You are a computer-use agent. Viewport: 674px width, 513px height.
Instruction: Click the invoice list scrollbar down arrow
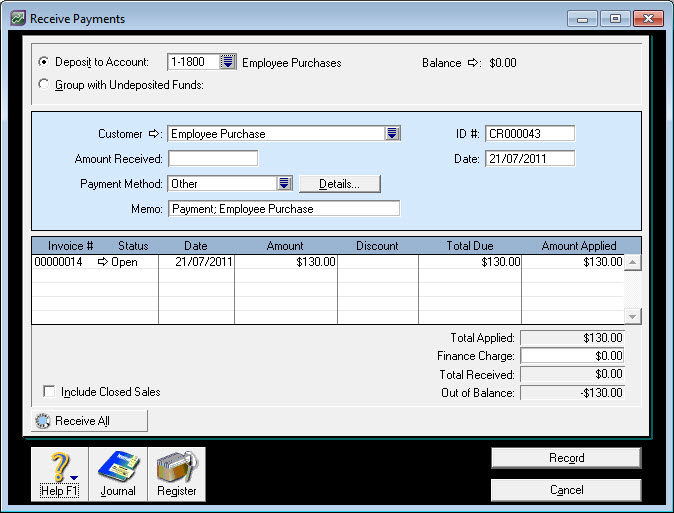coord(633,315)
